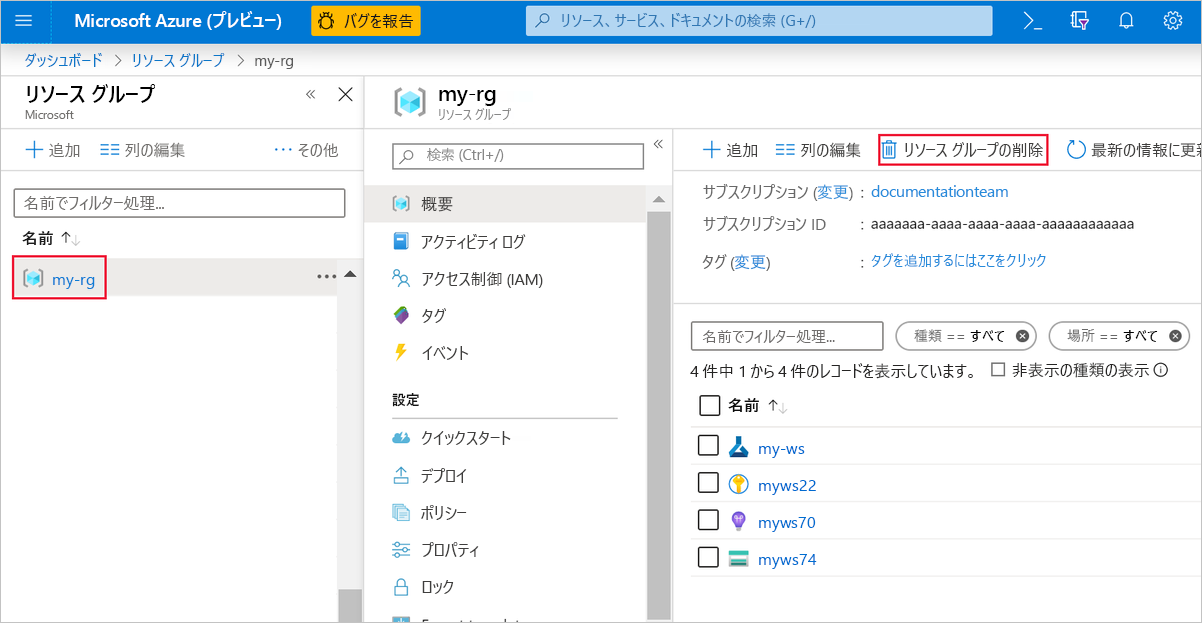Toggle 非表示の種類の表示 checkbox
Screen dimensions: 1202x623
(997, 369)
